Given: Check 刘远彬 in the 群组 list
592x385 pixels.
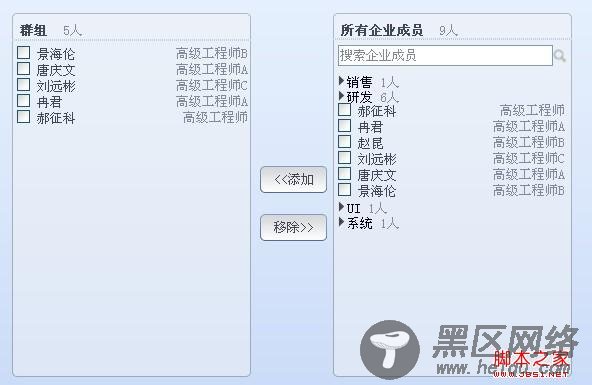Looking at the screenshot, I should pyautogui.click(x=23, y=85).
